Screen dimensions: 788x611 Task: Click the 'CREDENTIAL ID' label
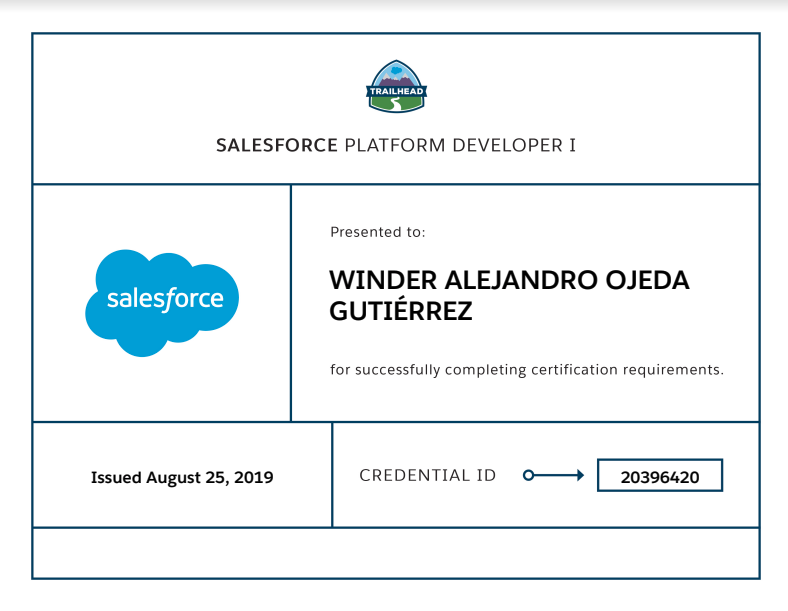(428, 475)
